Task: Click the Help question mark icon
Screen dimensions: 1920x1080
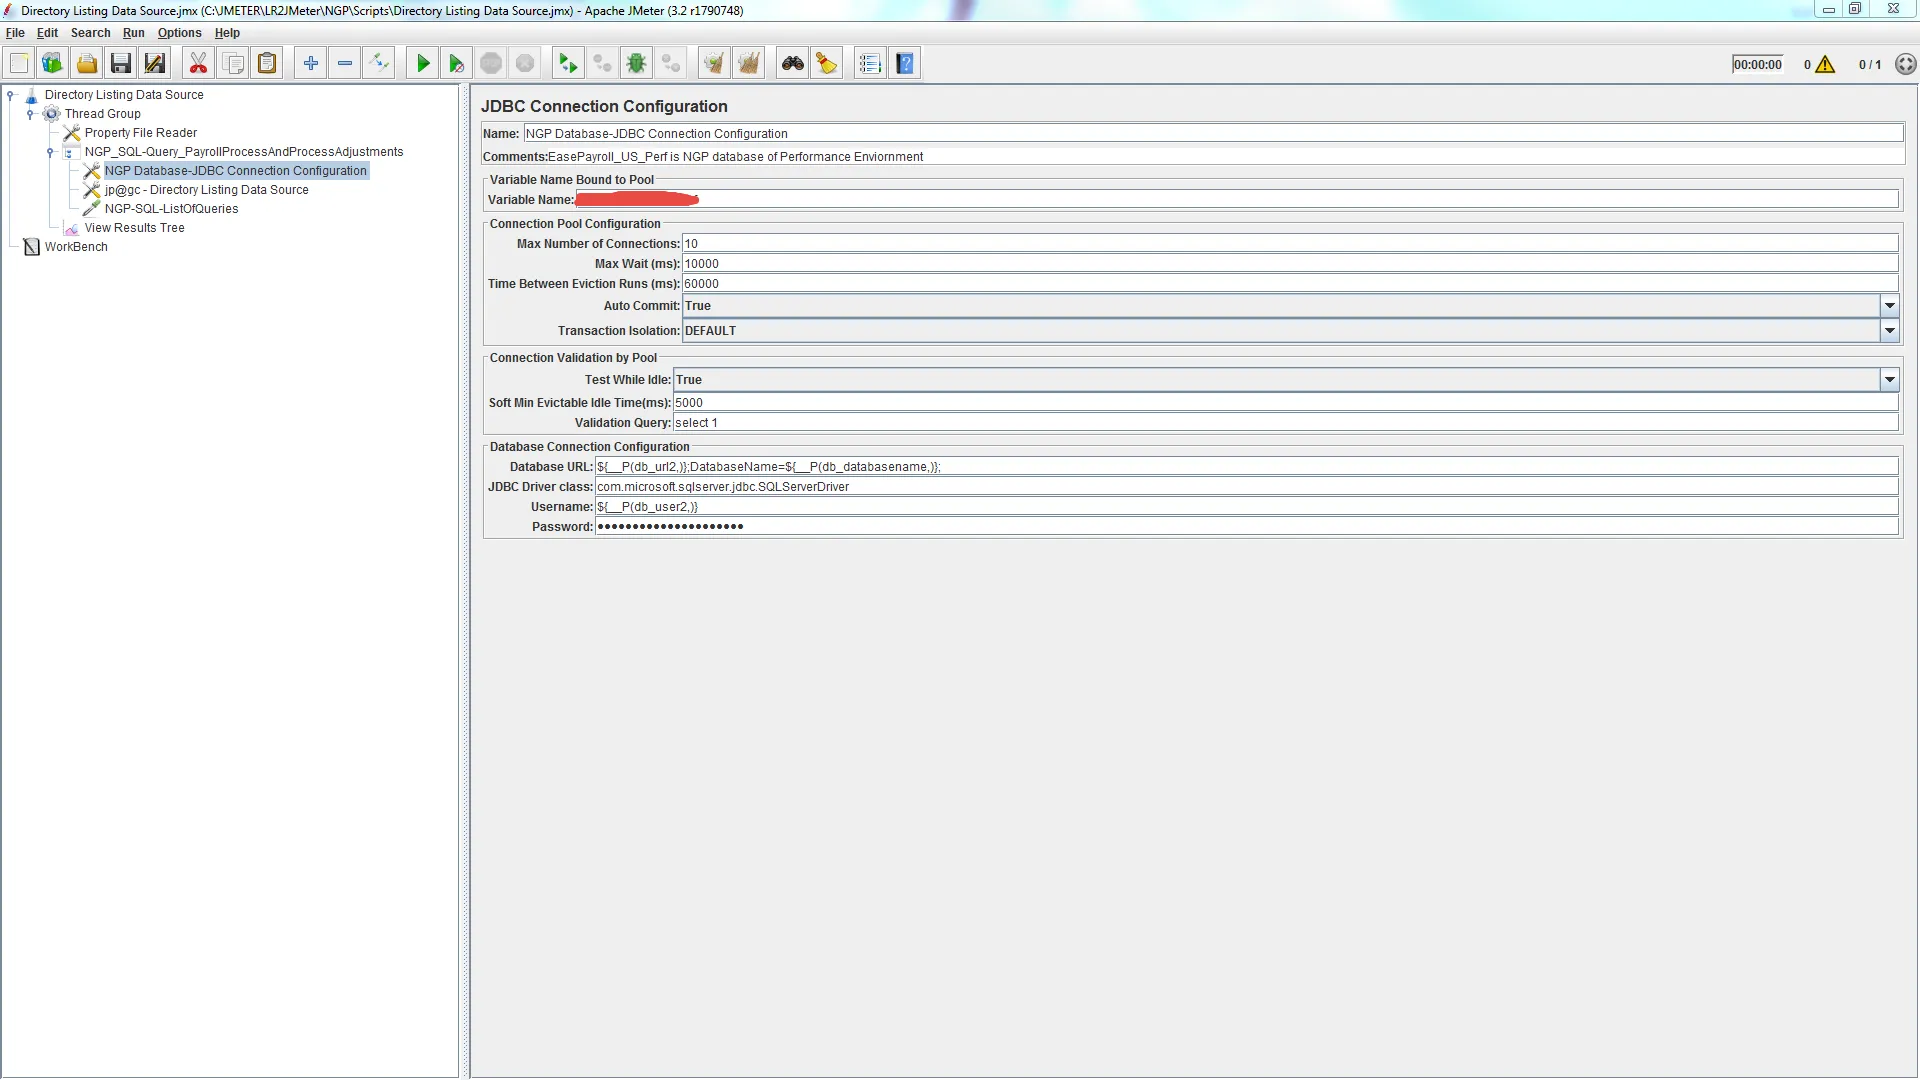Action: [x=905, y=64]
